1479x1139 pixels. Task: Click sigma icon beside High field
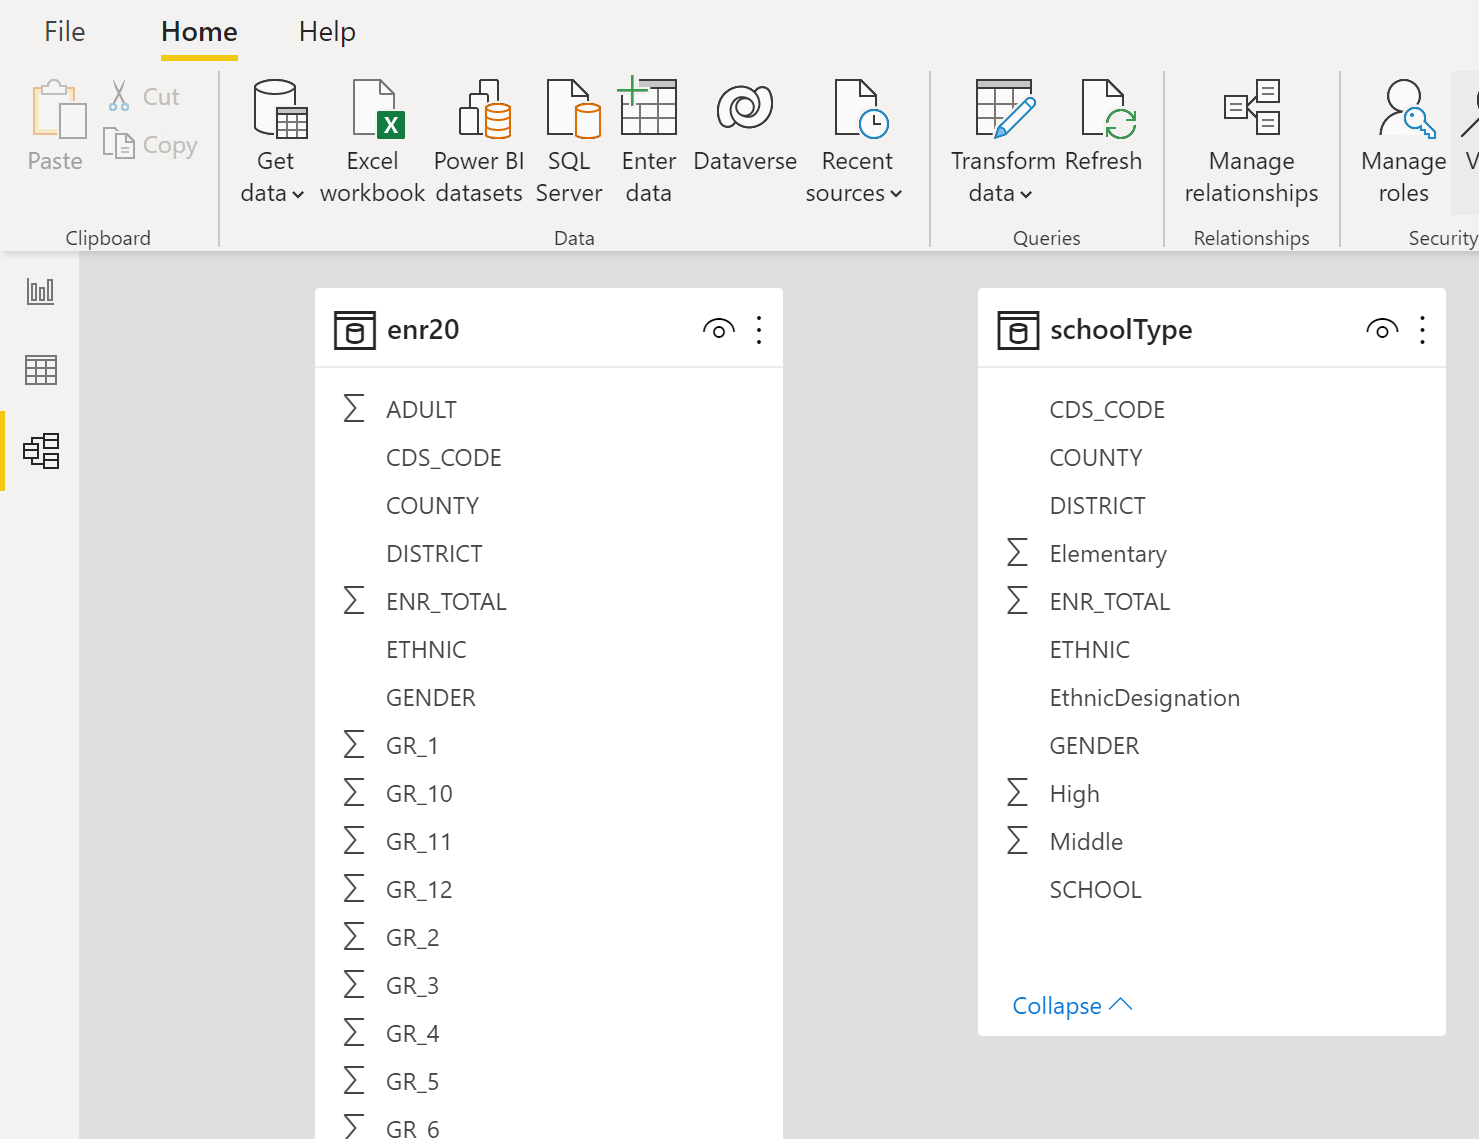point(1017,792)
